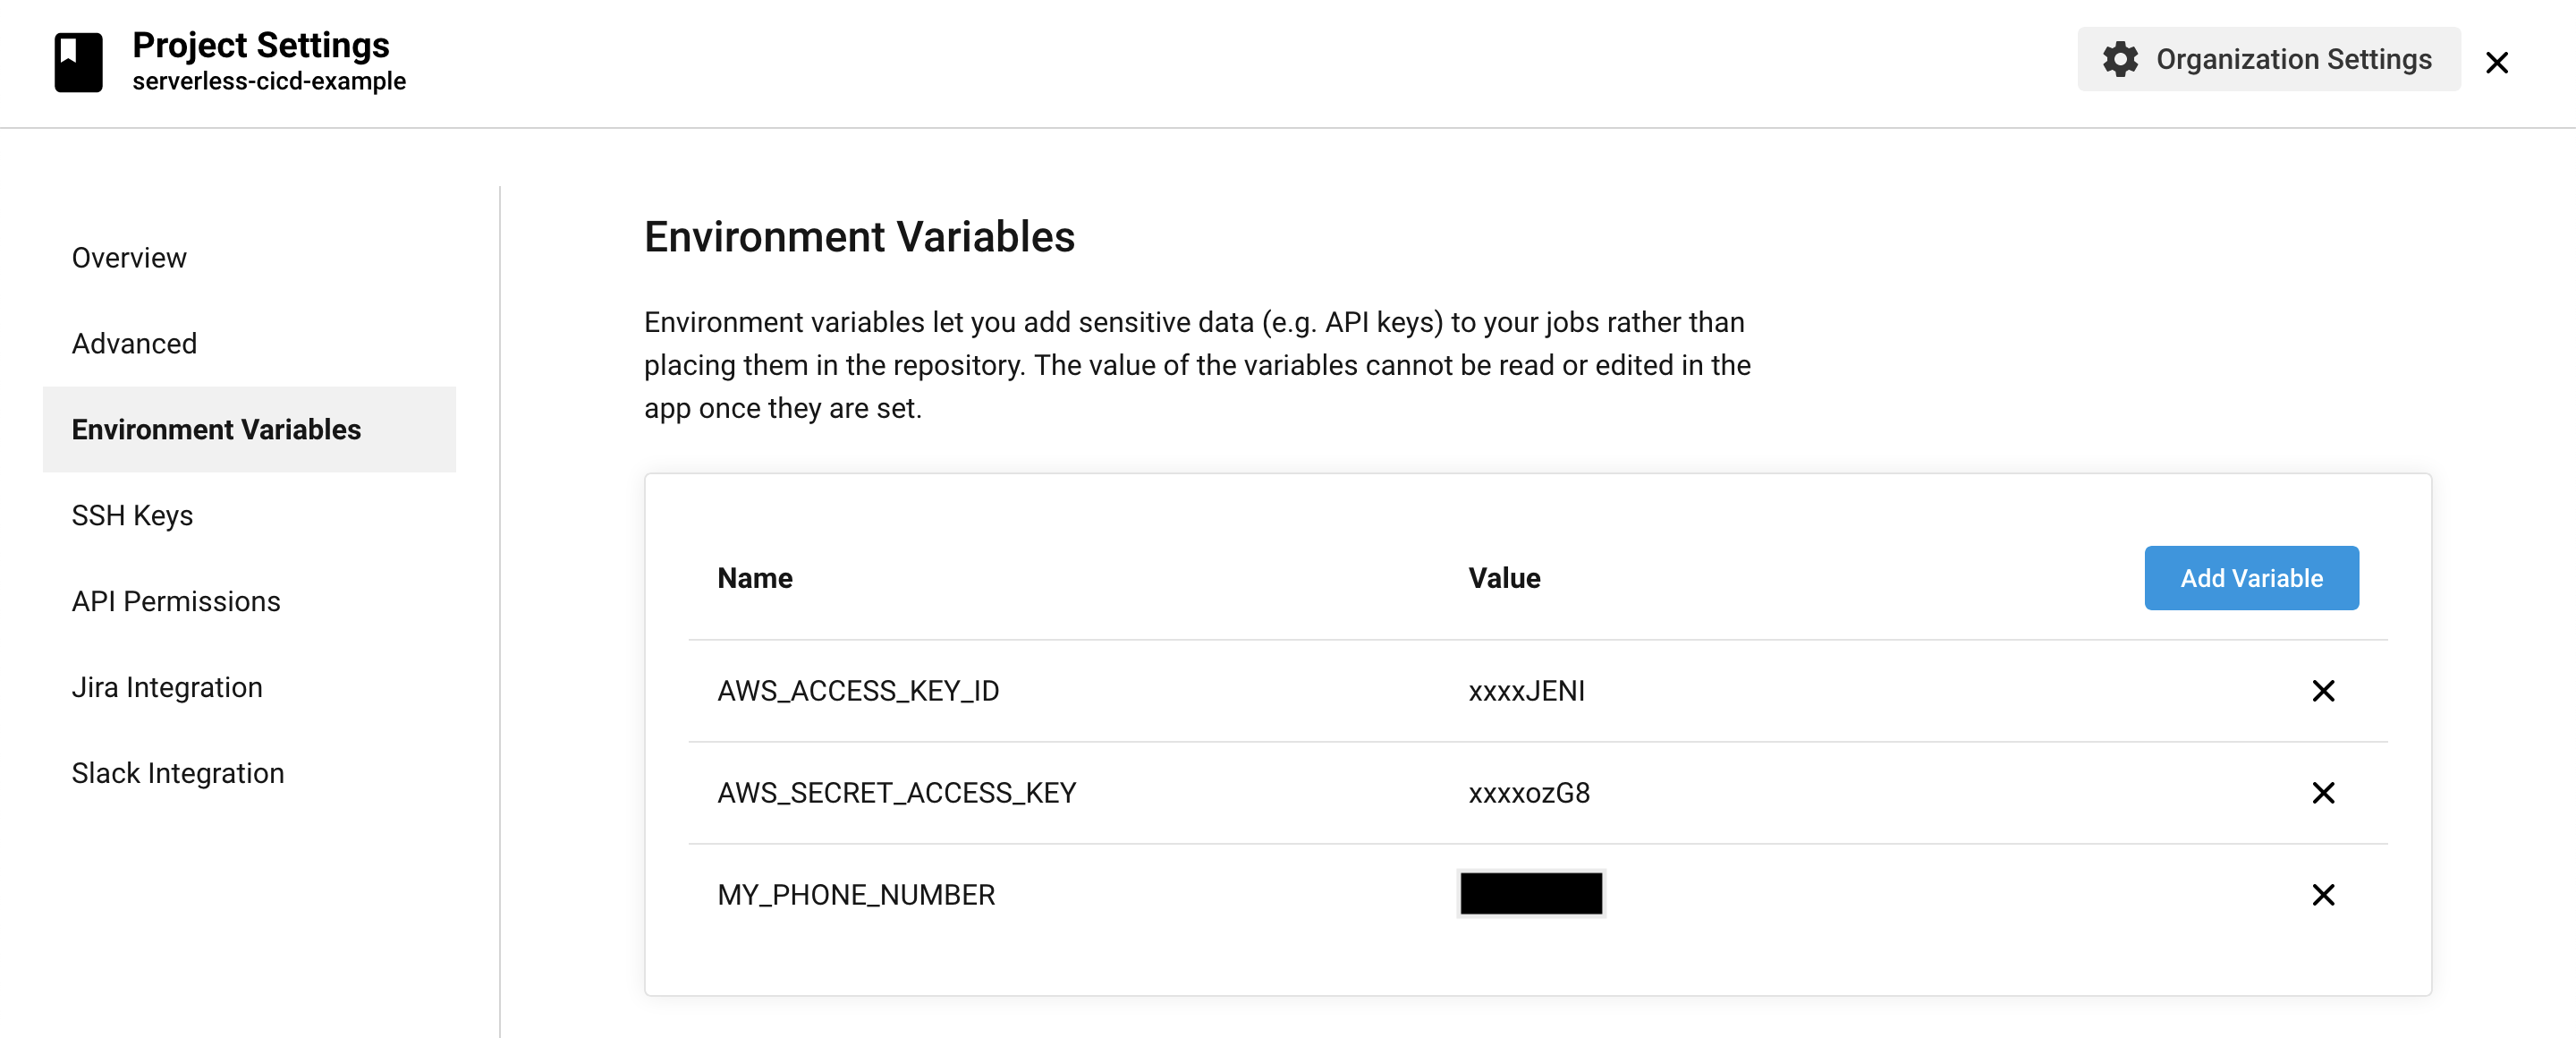This screenshot has width=2576, height=1038.
Task: Select the AWS_ACCESS_KEY_ID variable name
Action: pos(858,691)
